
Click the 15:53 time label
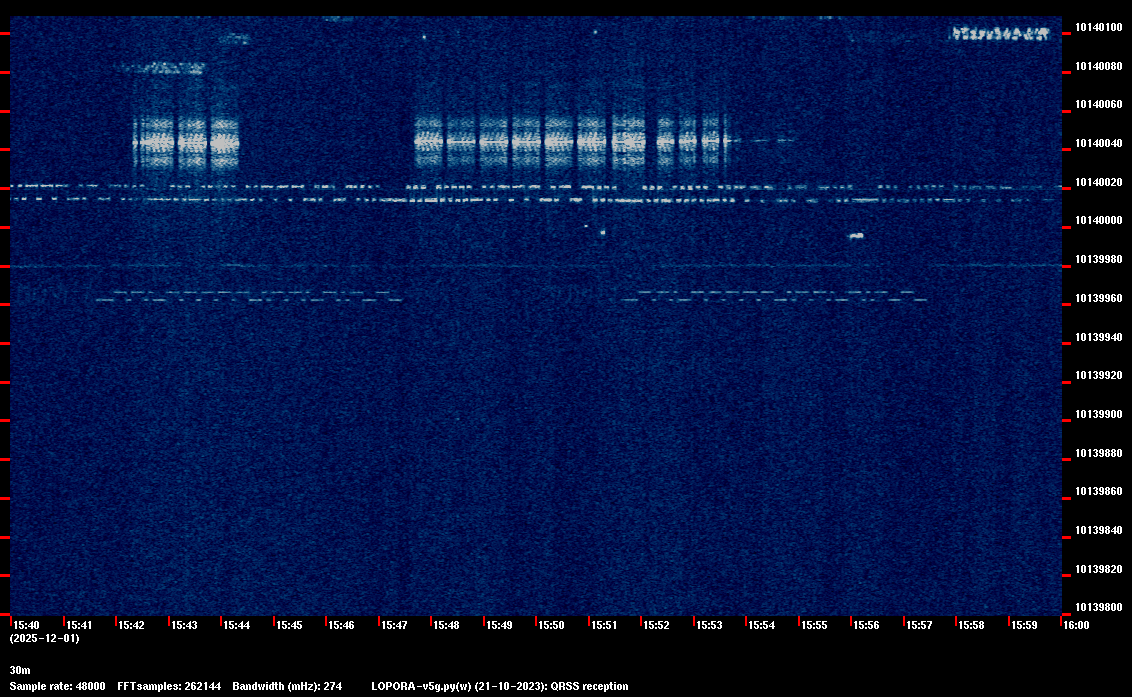(709, 625)
